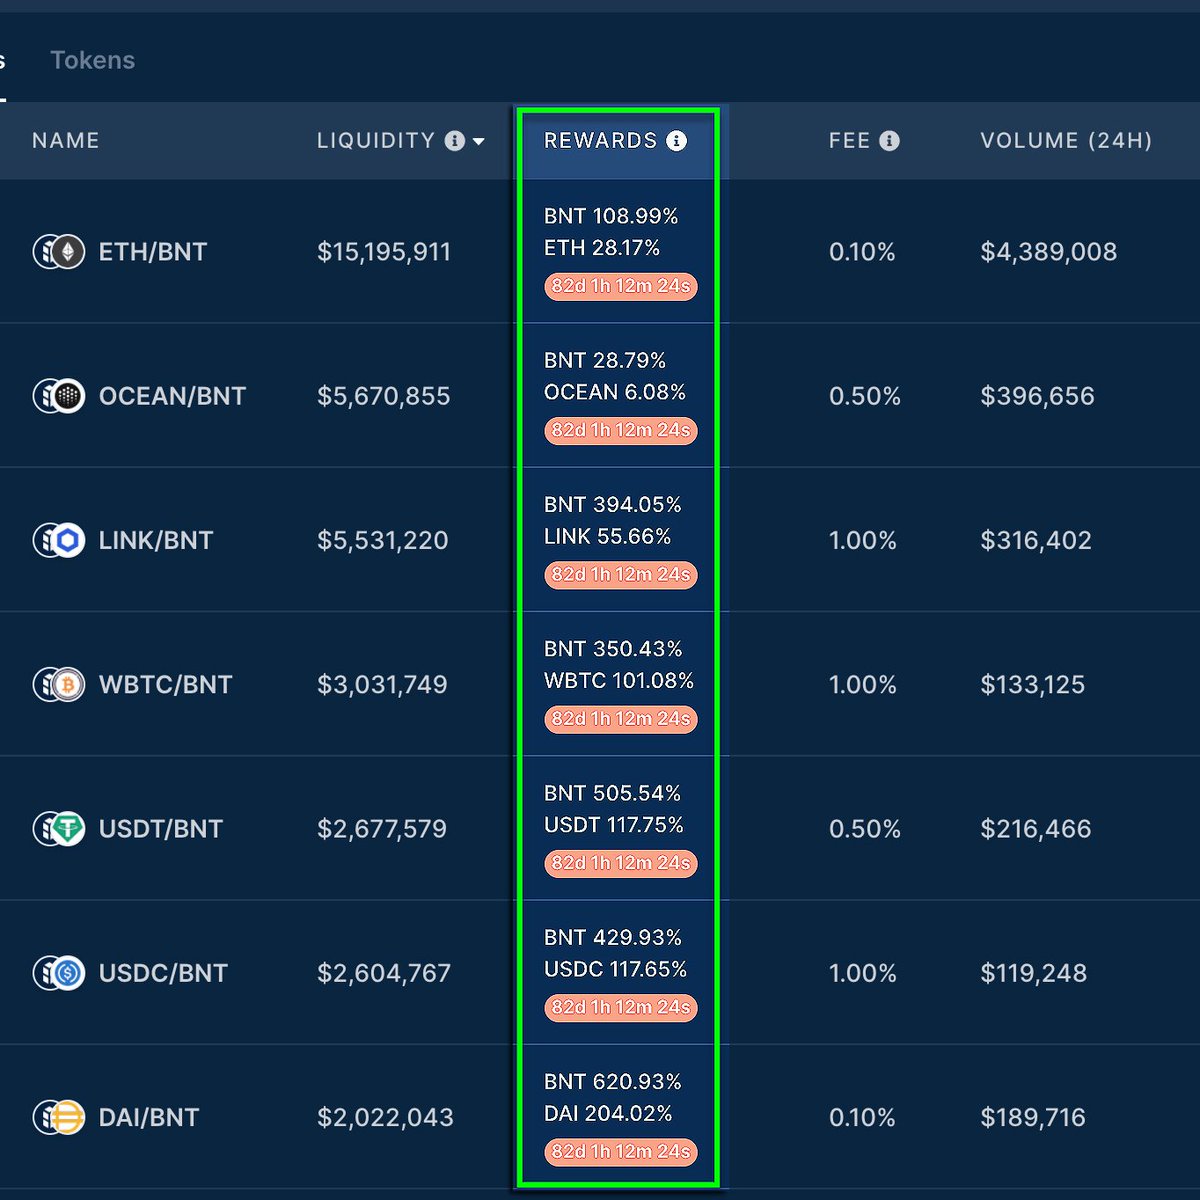Screen dimensions: 1200x1200
Task: Sort by the LIQUIDITY column header
Action: point(376,141)
